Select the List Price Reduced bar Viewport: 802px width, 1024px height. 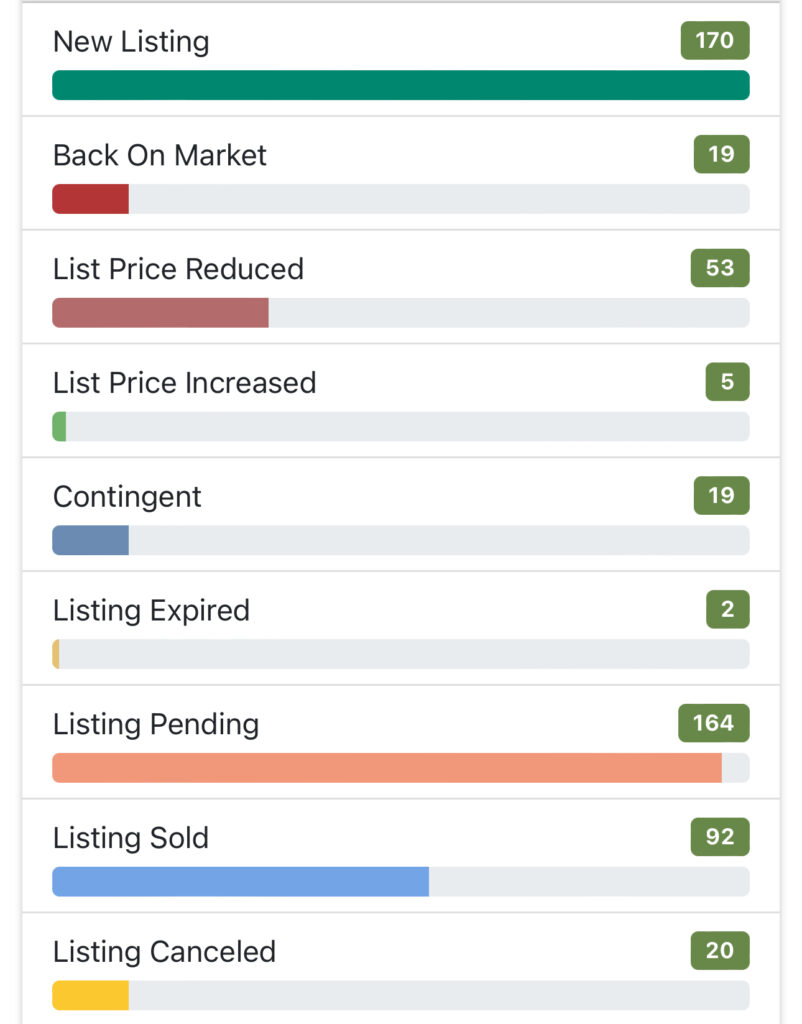(x=161, y=312)
